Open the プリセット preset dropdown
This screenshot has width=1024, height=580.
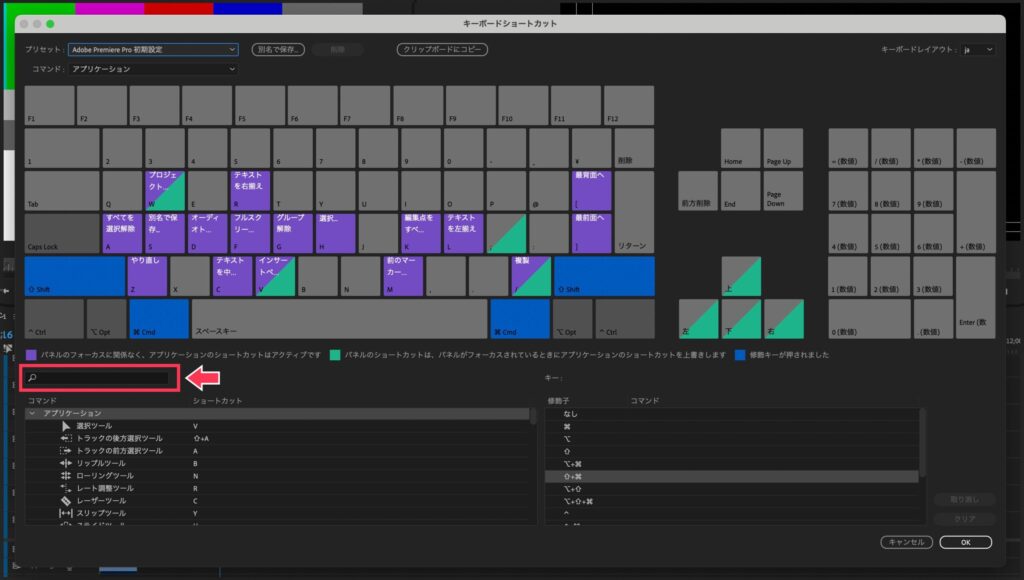coord(153,49)
